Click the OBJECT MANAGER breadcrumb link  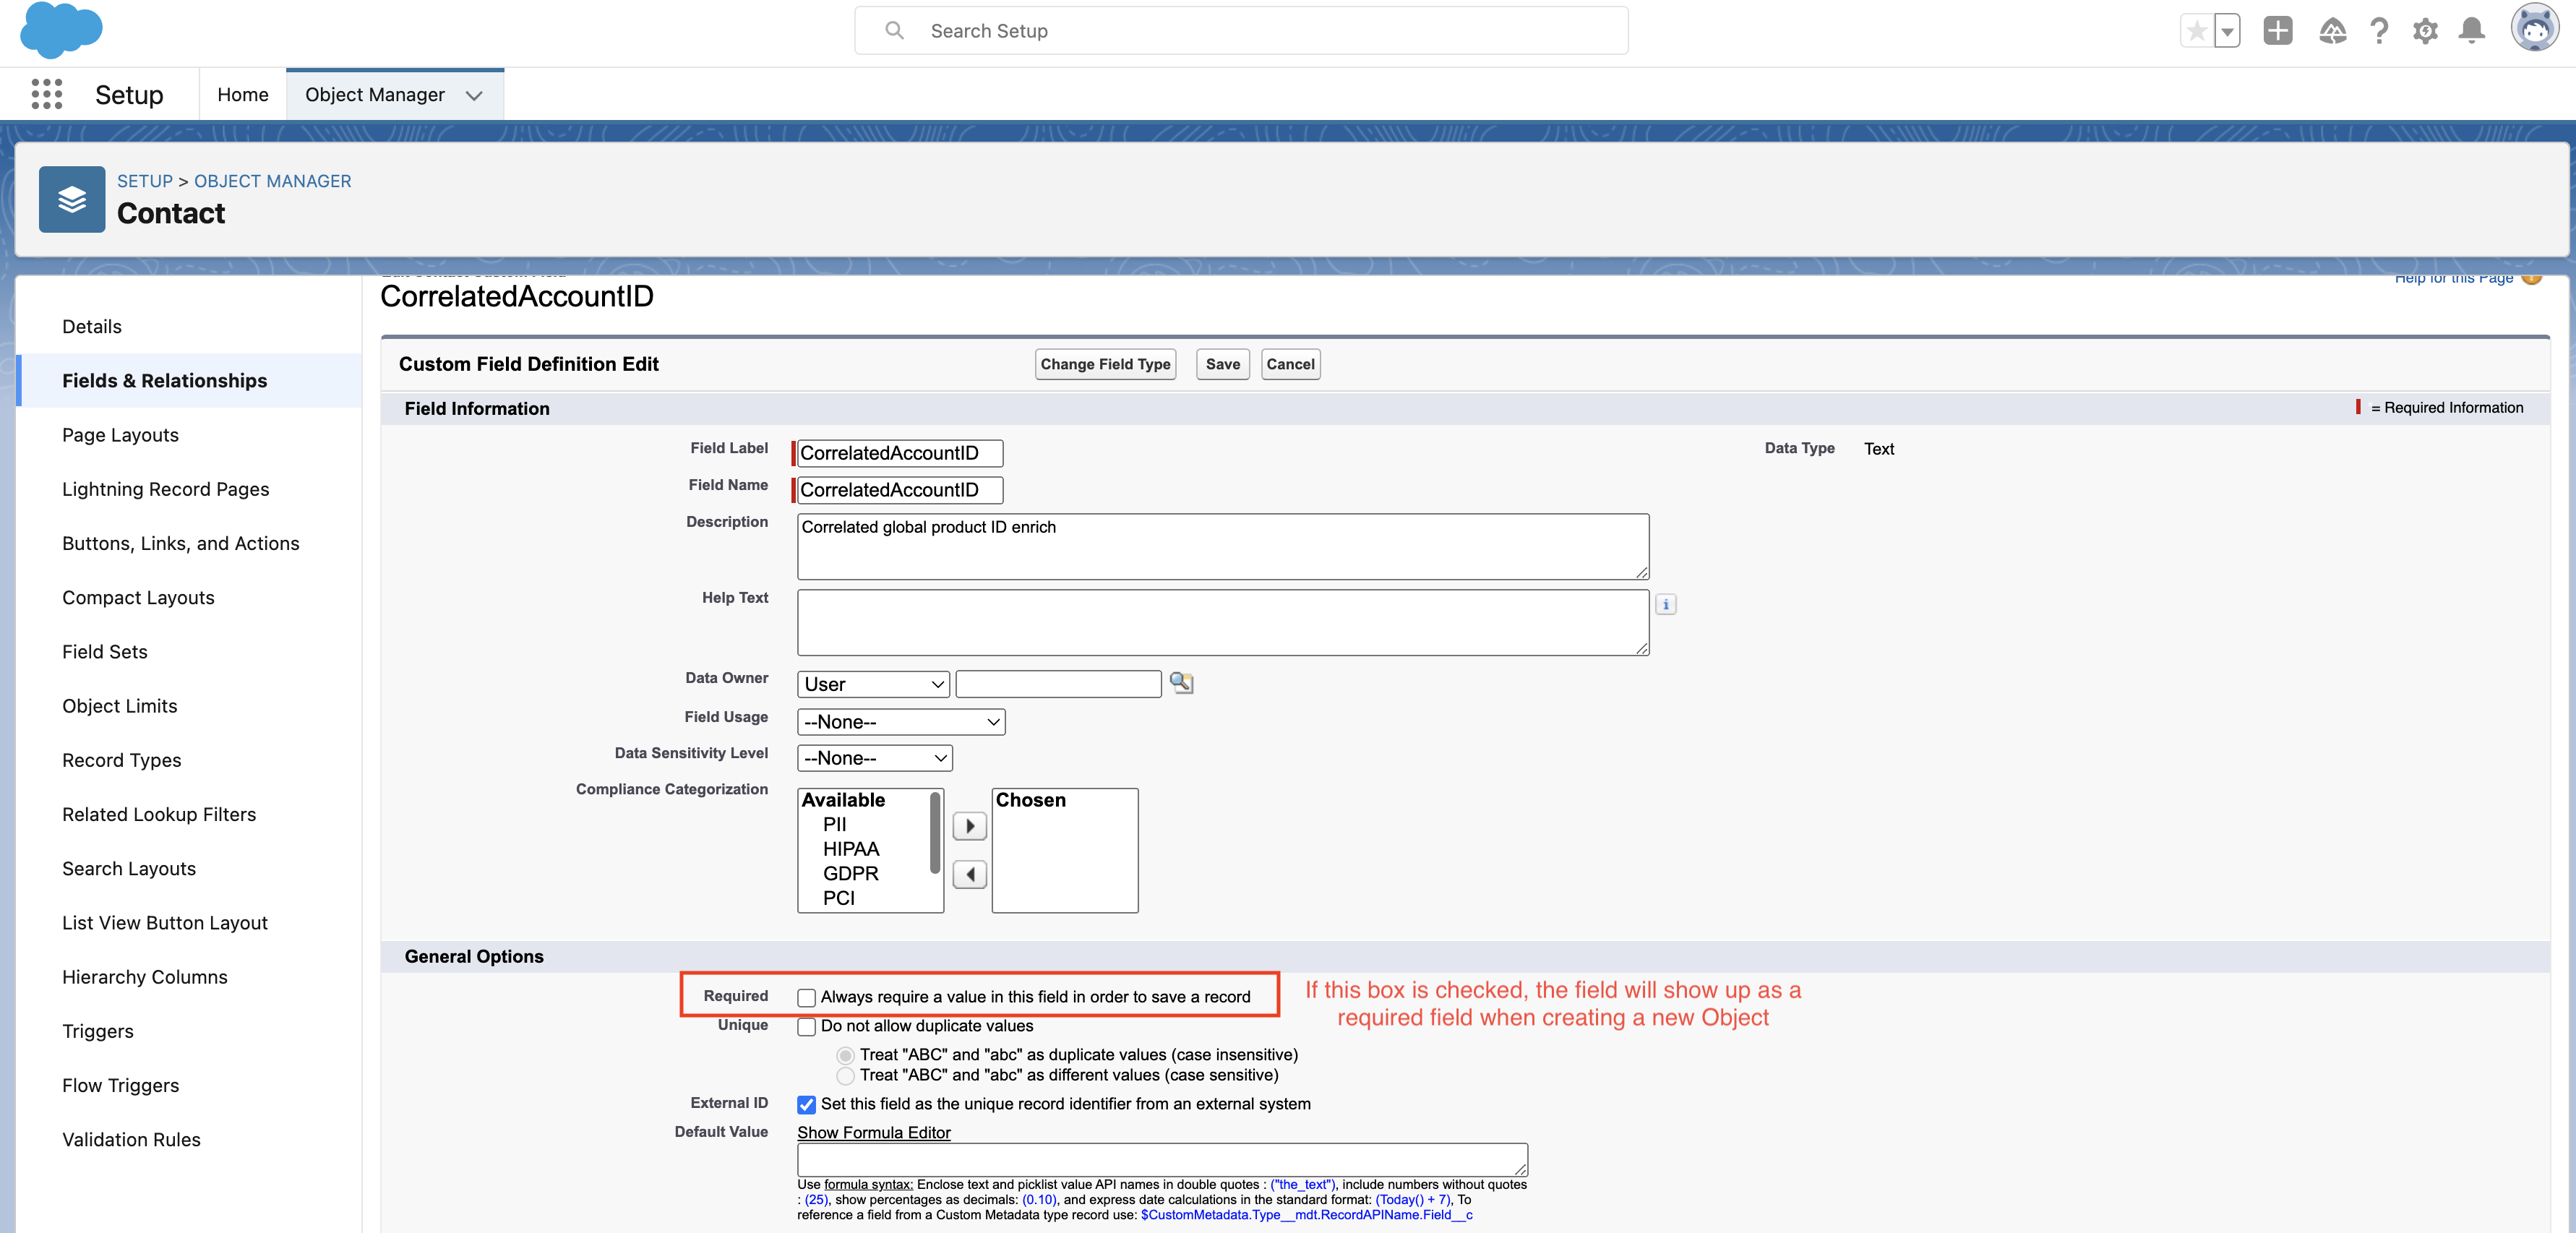[273, 181]
